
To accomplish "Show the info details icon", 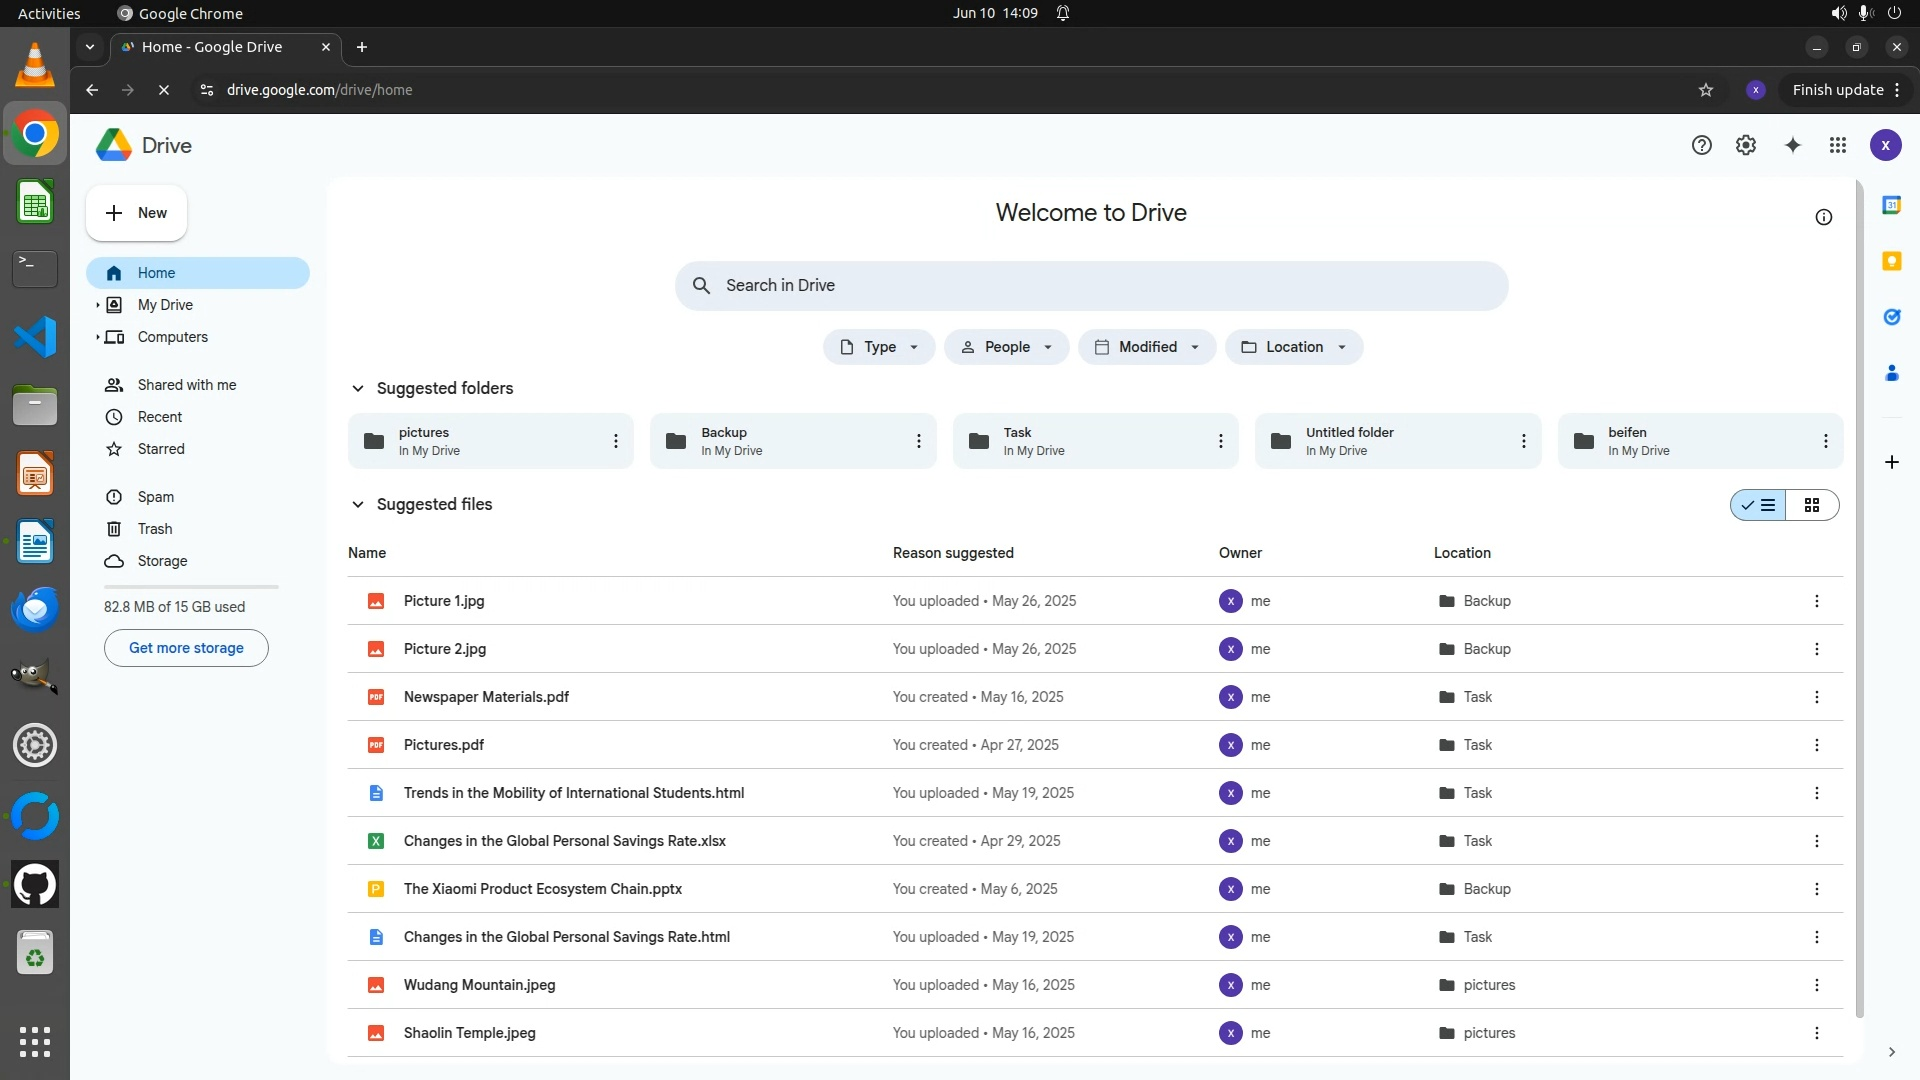I will [1823, 217].
